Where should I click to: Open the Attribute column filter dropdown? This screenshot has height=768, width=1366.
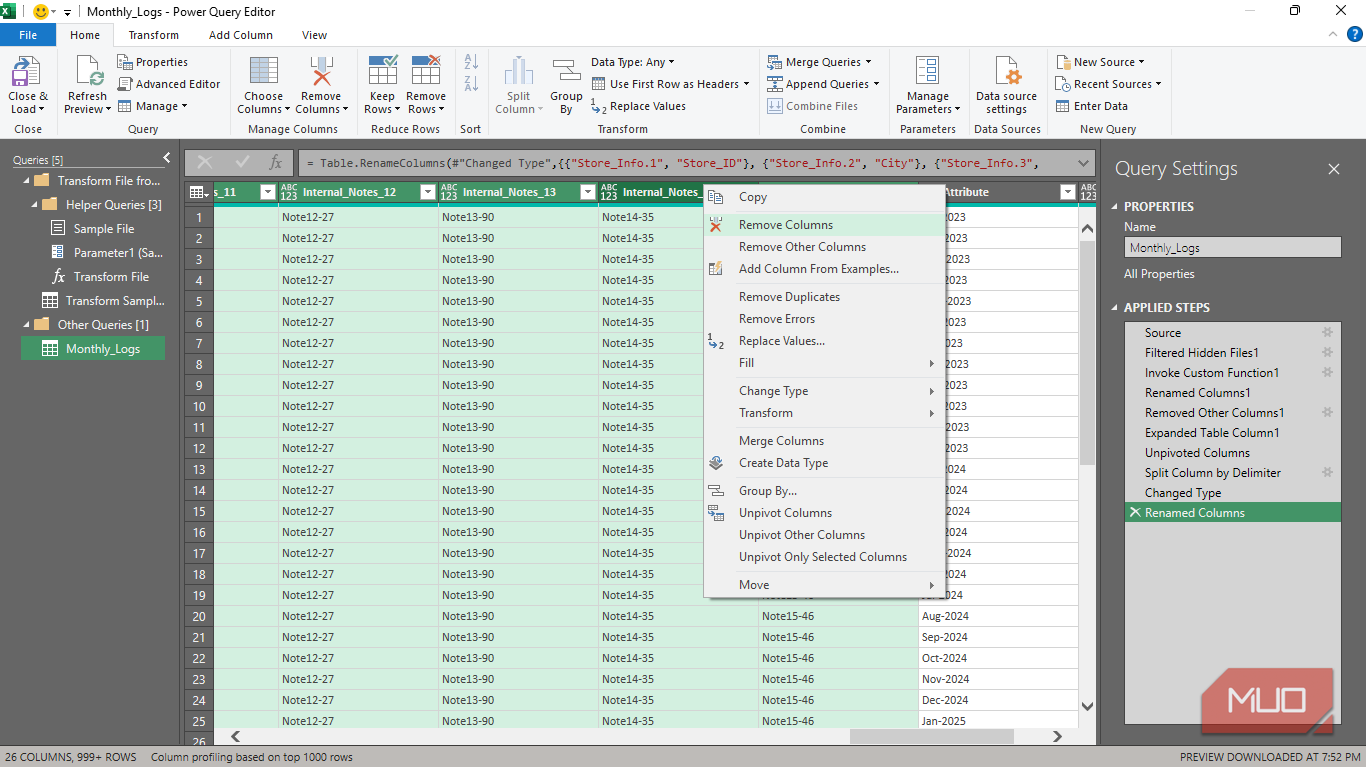(x=1067, y=192)
